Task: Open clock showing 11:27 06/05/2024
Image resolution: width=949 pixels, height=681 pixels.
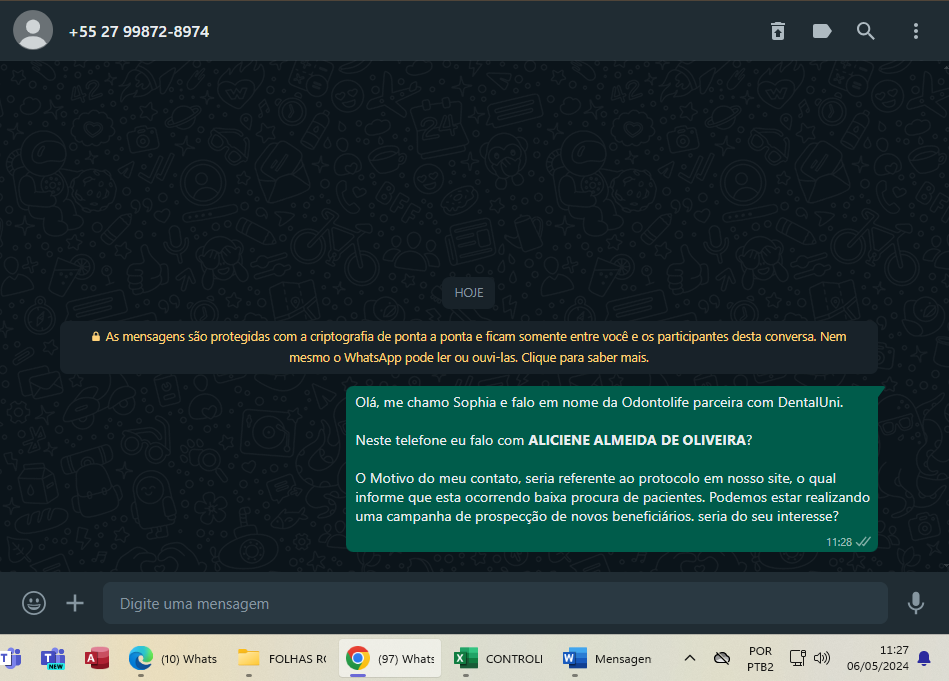Action: (878, 658)
